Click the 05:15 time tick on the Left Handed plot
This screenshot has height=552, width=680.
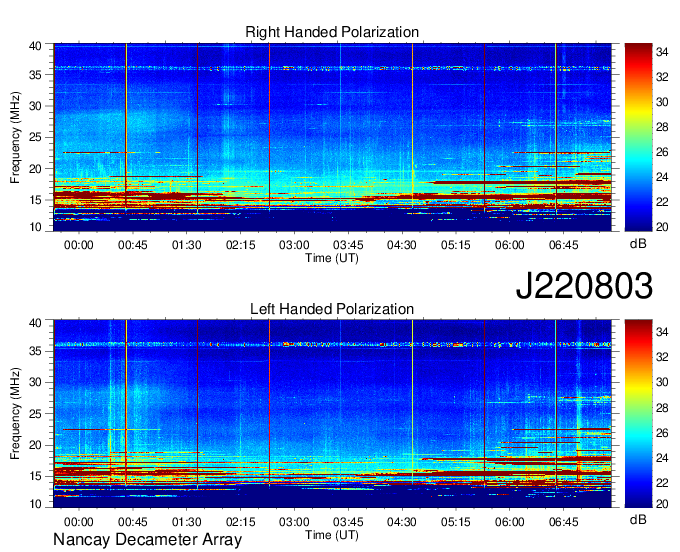tap(456, 522)
